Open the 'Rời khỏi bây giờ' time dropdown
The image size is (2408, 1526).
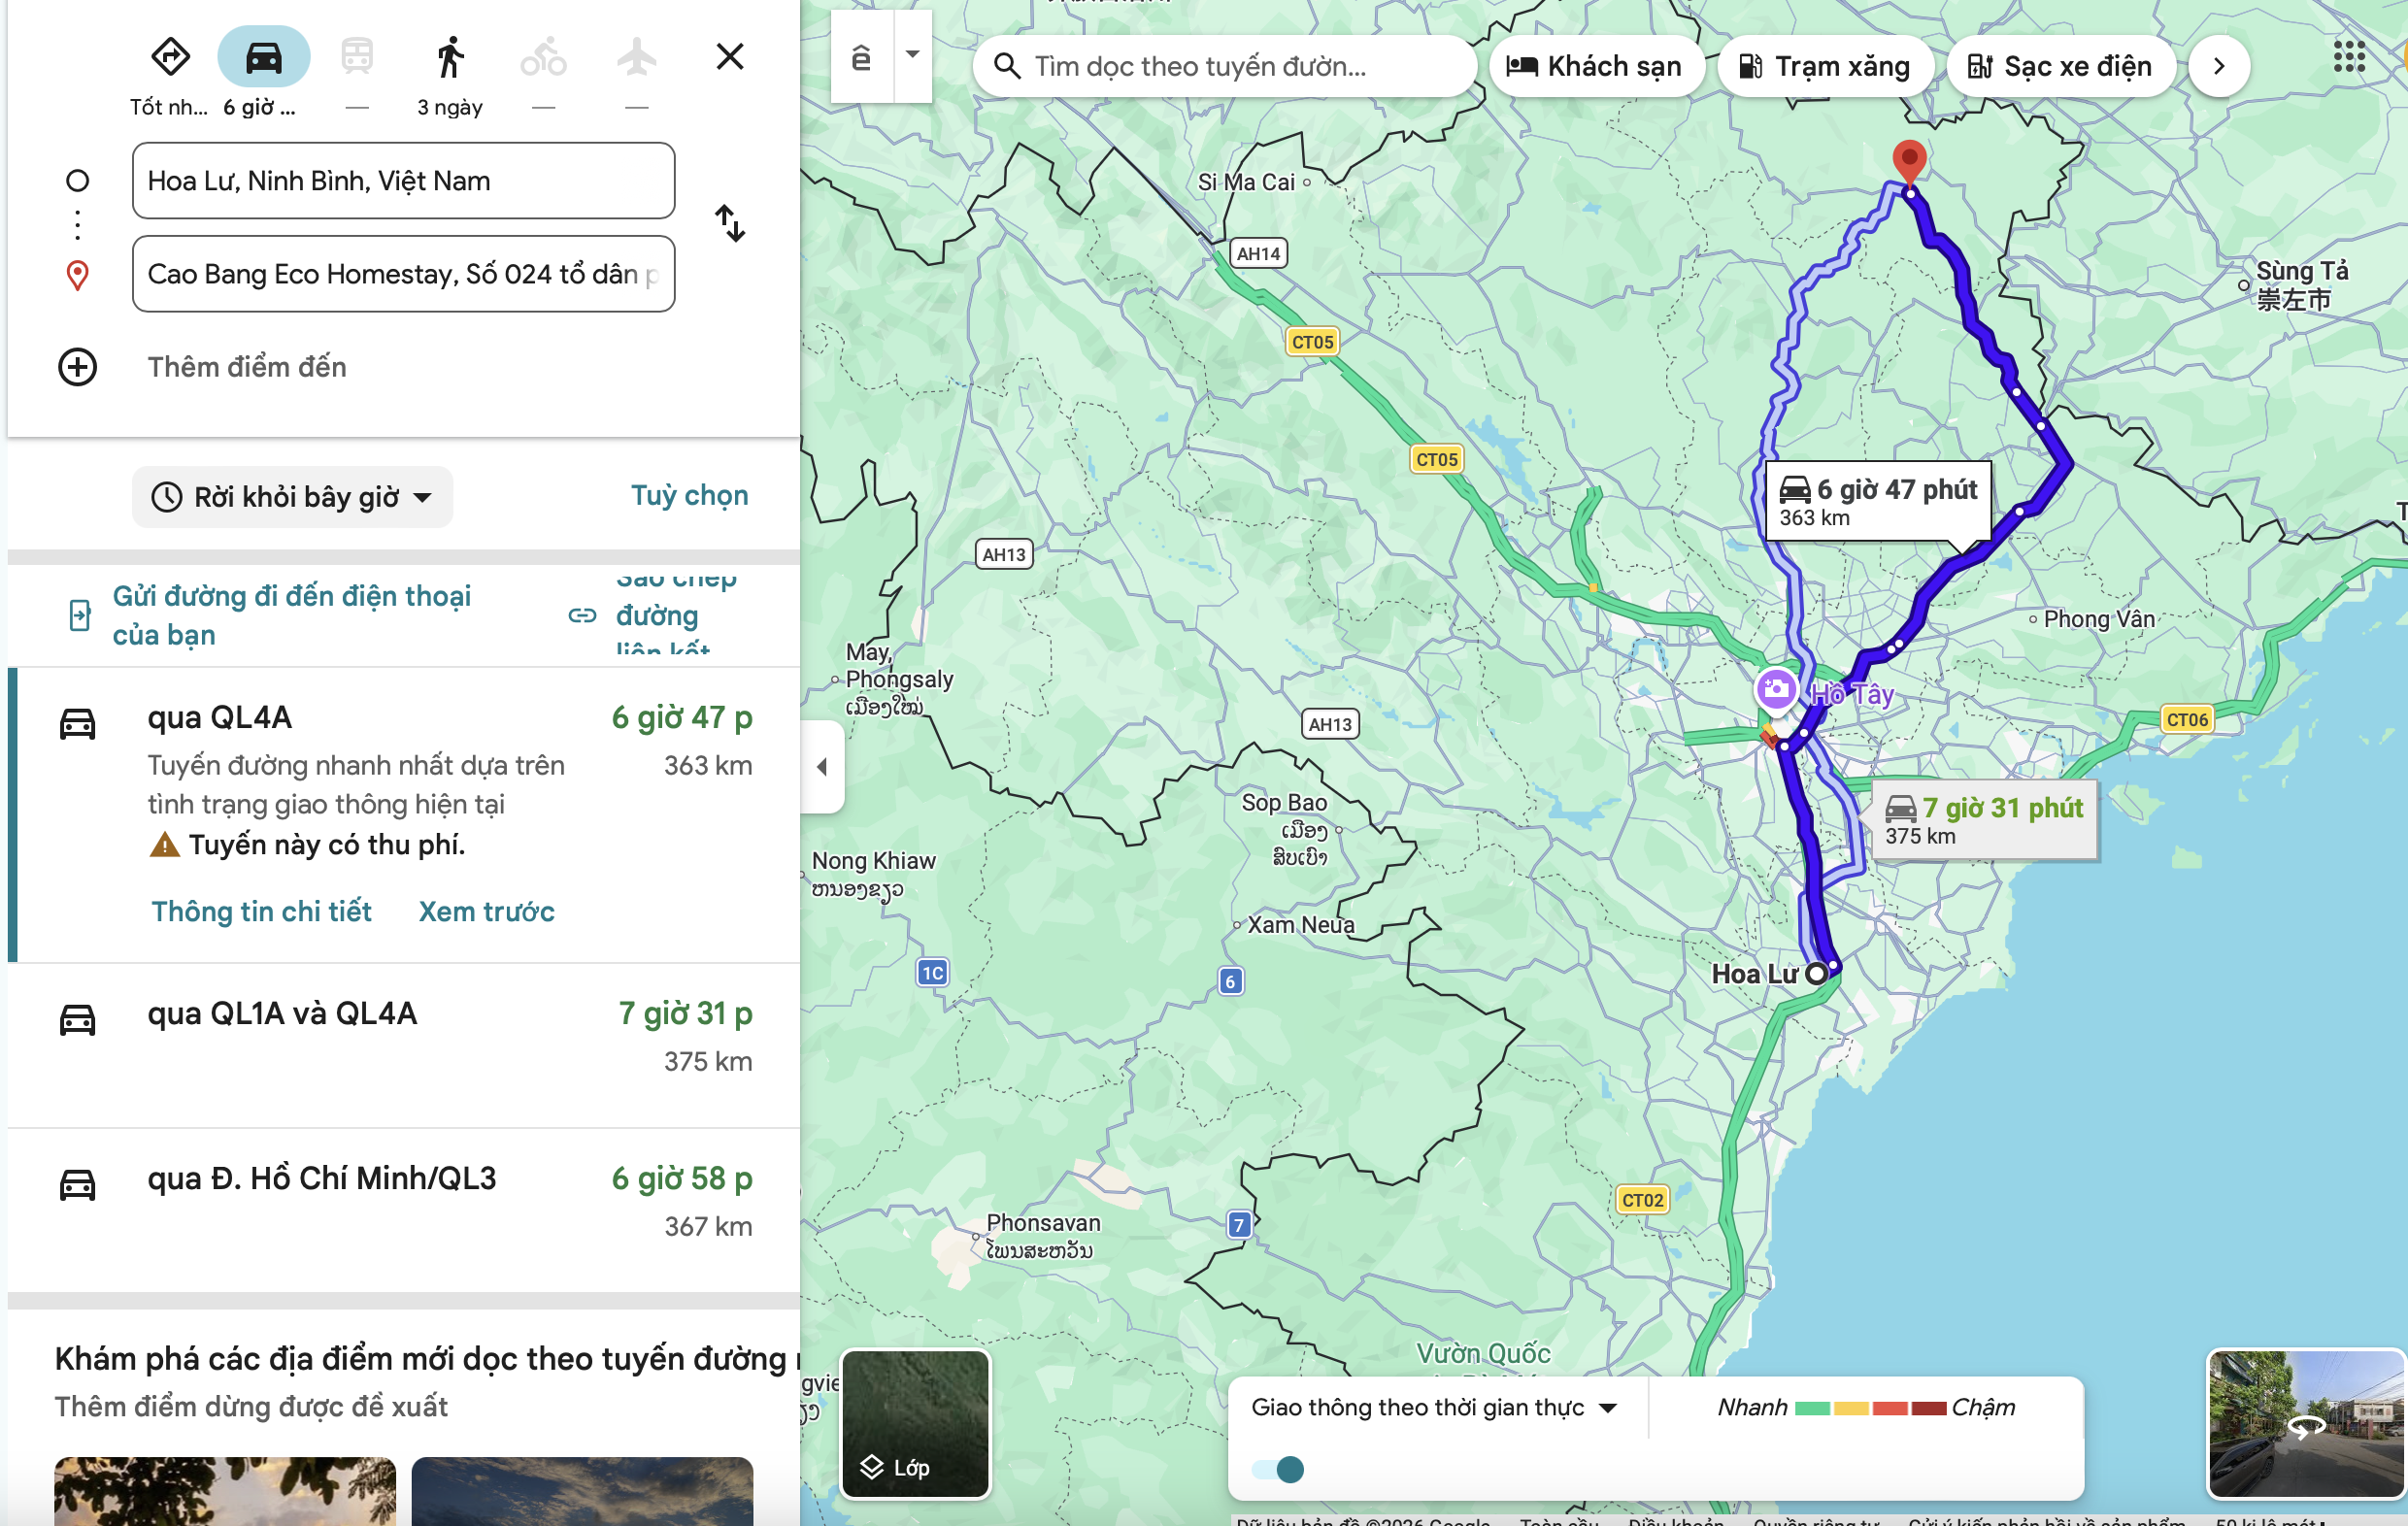[x=292, y=496]
